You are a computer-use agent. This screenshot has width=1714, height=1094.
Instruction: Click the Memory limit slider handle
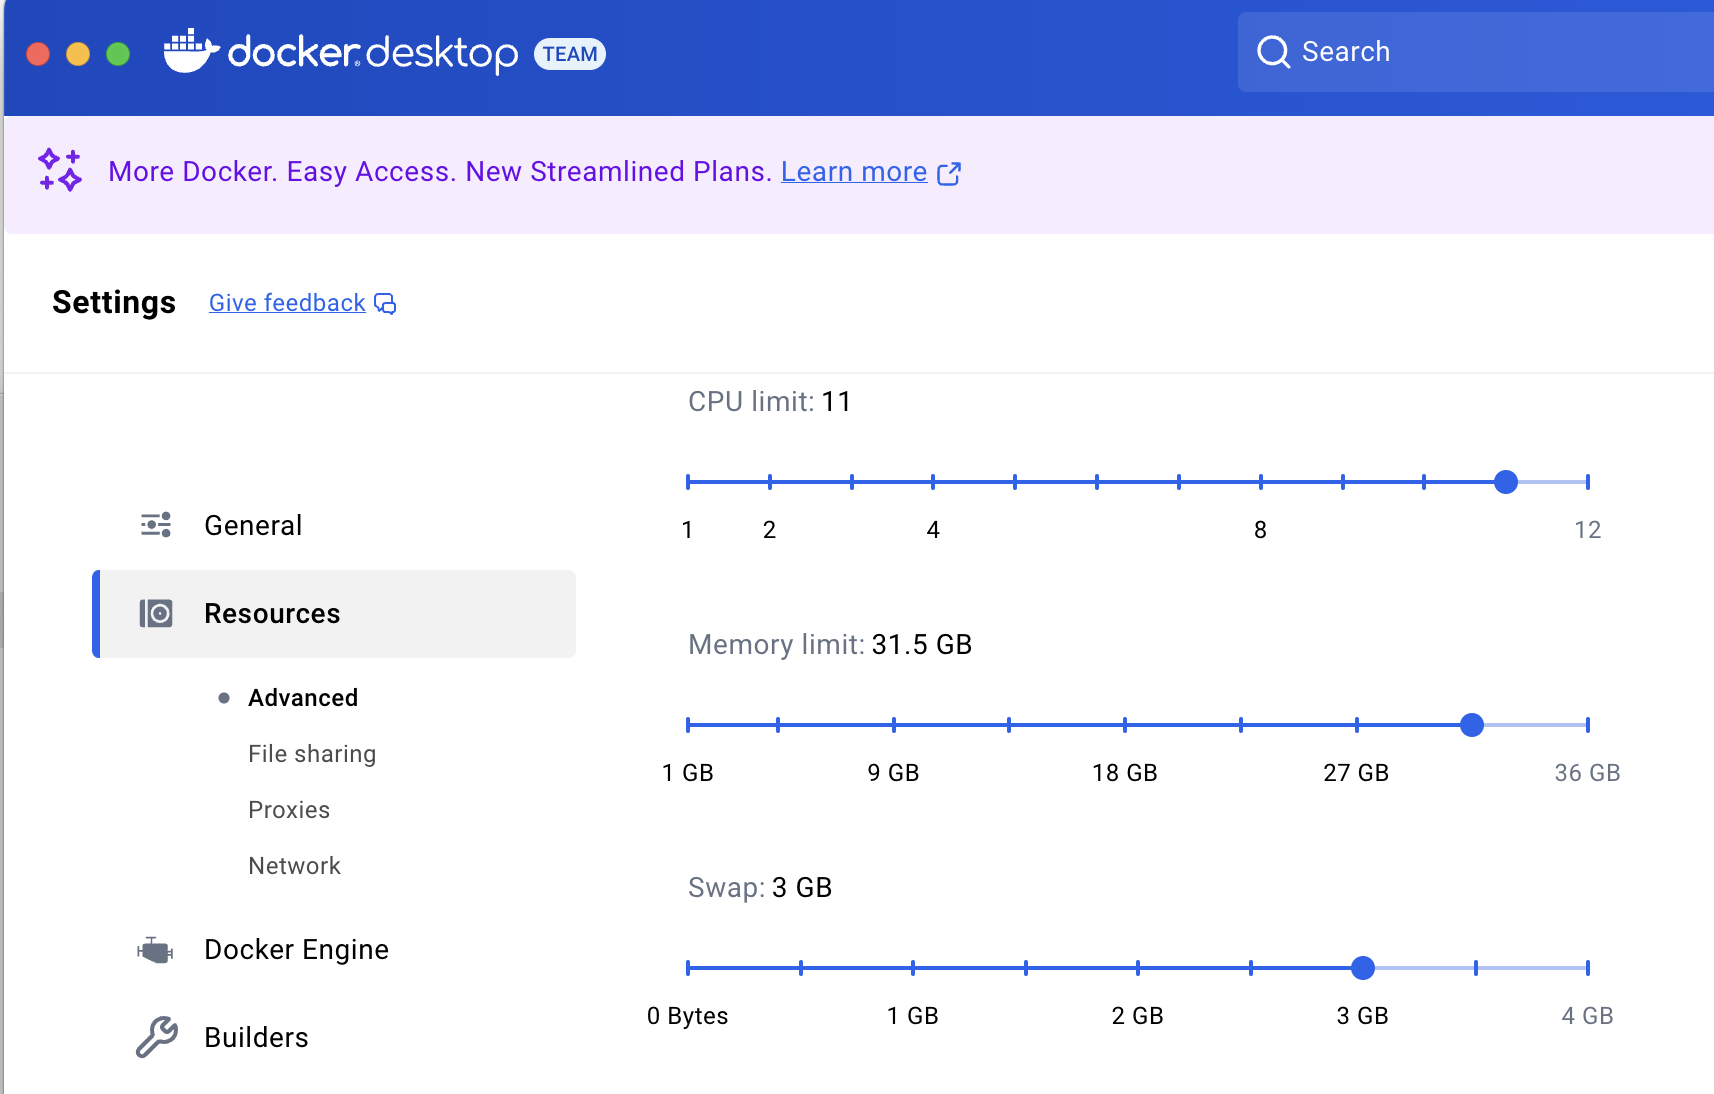(1472, 725)
